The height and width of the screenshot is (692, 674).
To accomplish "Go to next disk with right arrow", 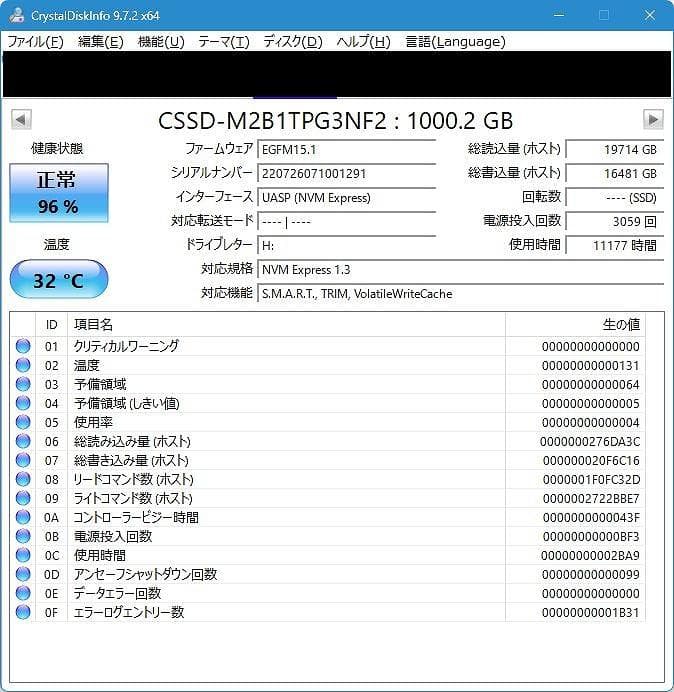I will [x=653, y=119].
